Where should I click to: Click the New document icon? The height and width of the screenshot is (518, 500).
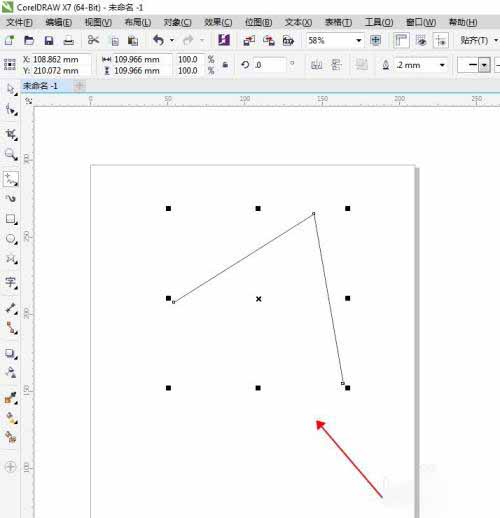pyautogui.click(x=9, y=41)
